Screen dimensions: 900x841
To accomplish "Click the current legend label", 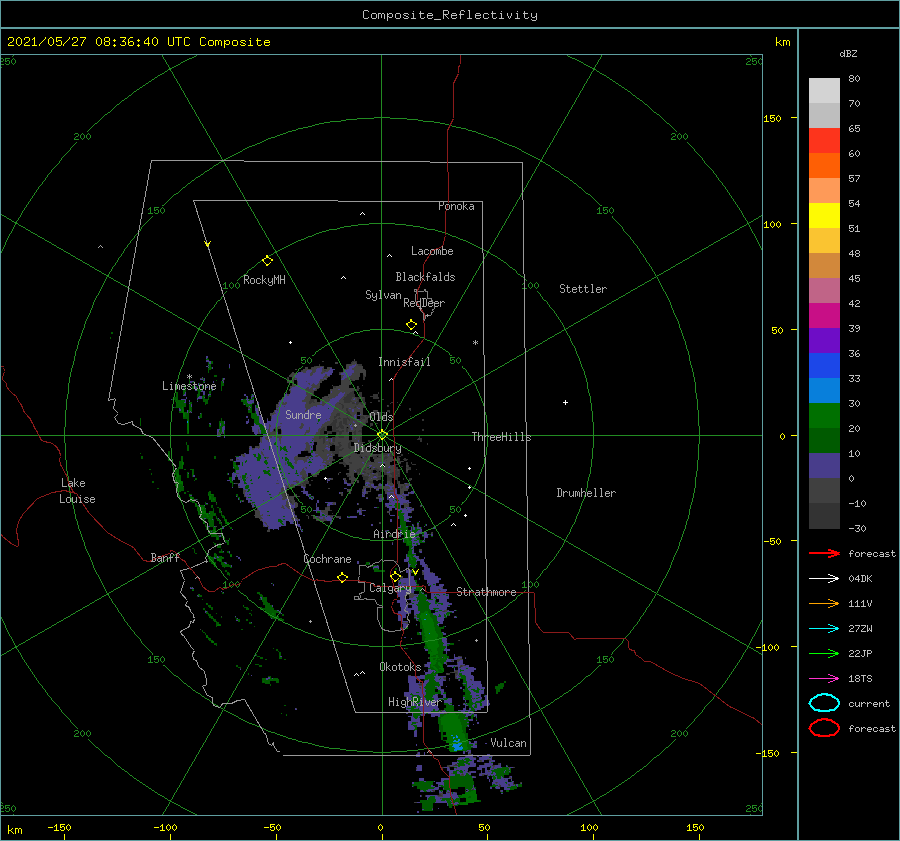I will coord(869,703).
